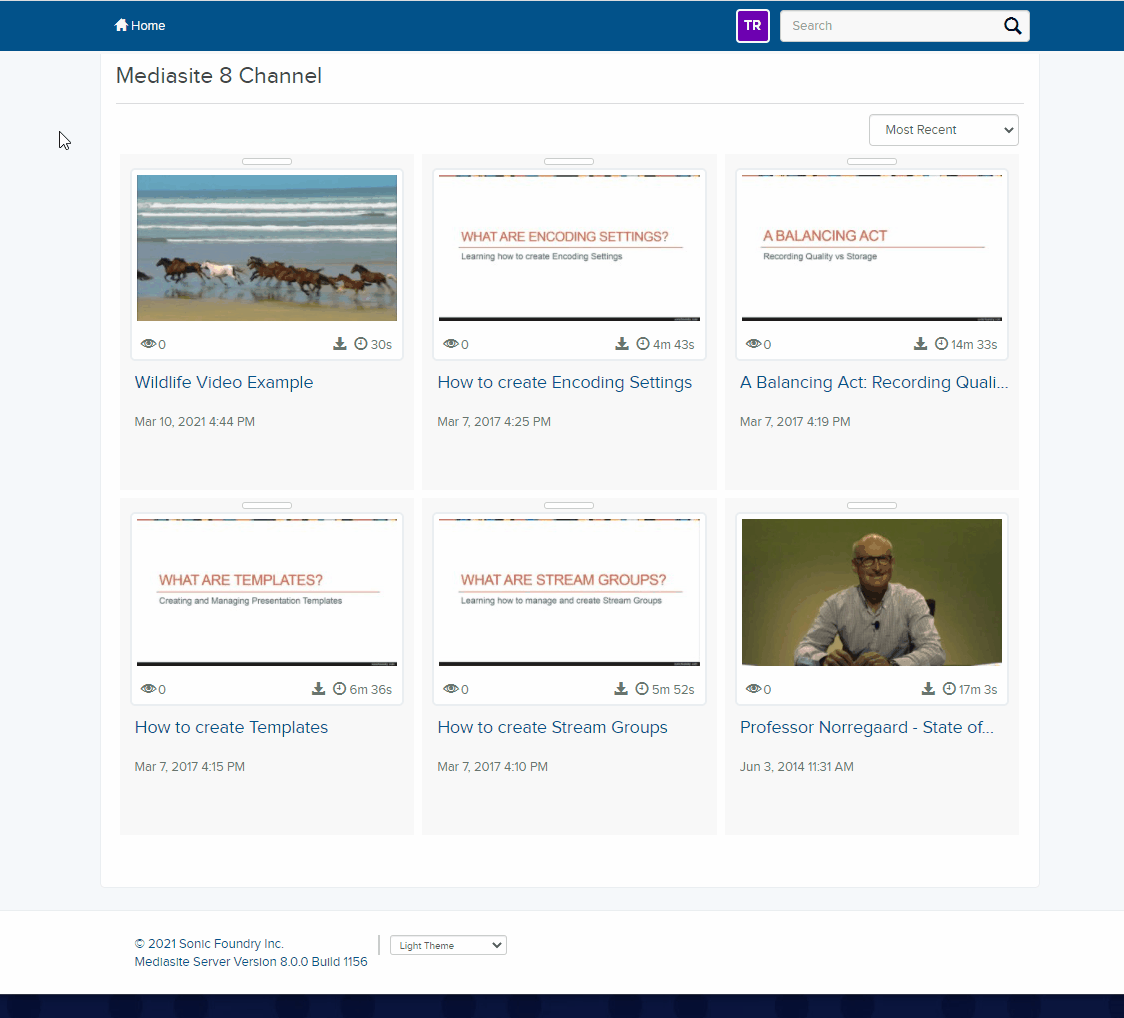
Task: Click the What Are Stream Groups thumbnail
Action: [569, 593]
